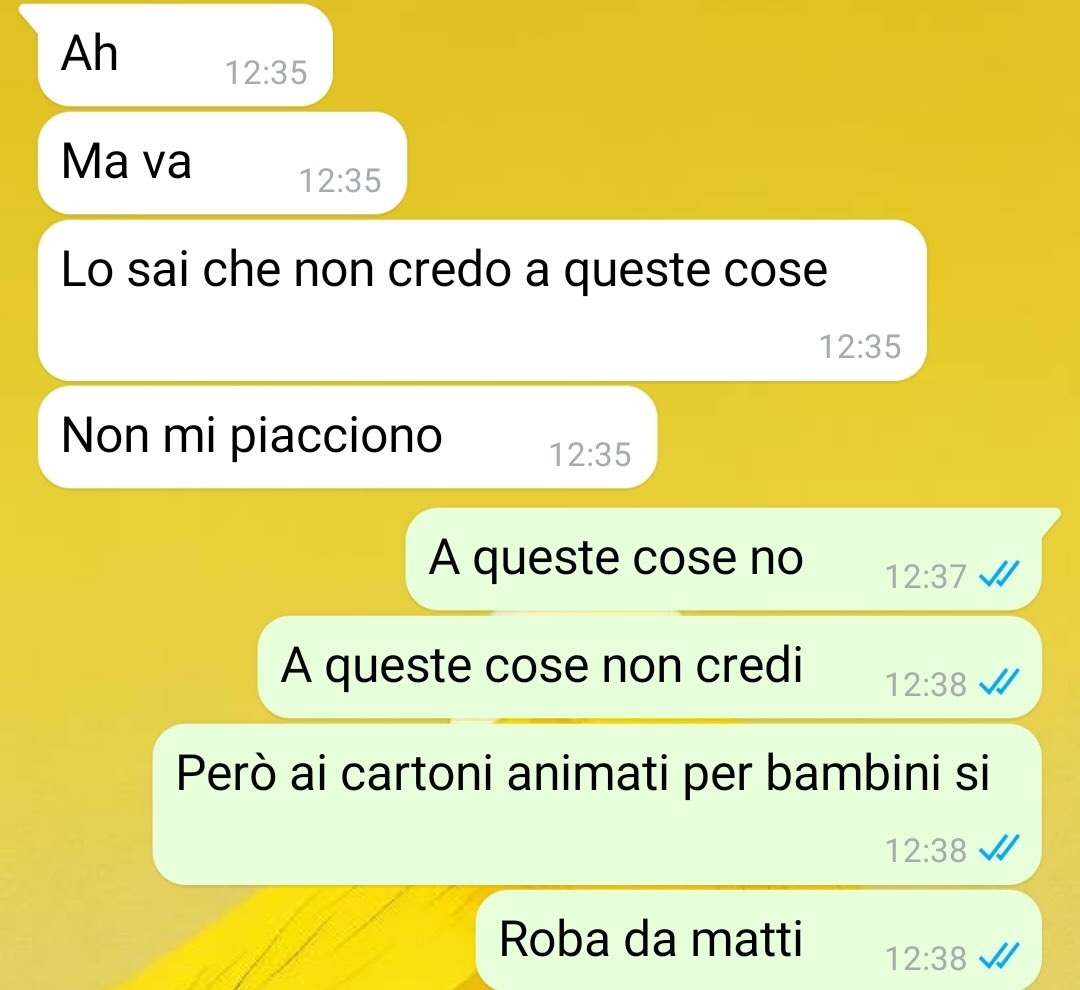This screenshot has height=990, width=1080.
Task: Click the 12:37 timestamp on sent message
Action: (x=926, y=577)
